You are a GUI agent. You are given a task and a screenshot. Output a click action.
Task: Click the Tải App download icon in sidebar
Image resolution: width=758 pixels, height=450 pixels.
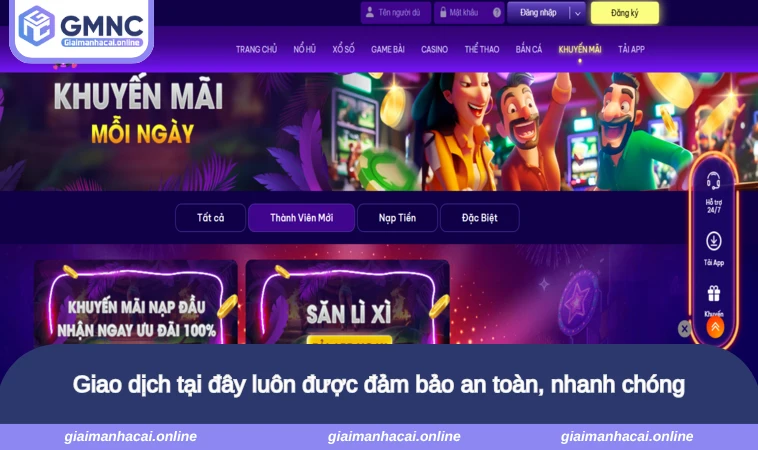[x=714, y=241]
